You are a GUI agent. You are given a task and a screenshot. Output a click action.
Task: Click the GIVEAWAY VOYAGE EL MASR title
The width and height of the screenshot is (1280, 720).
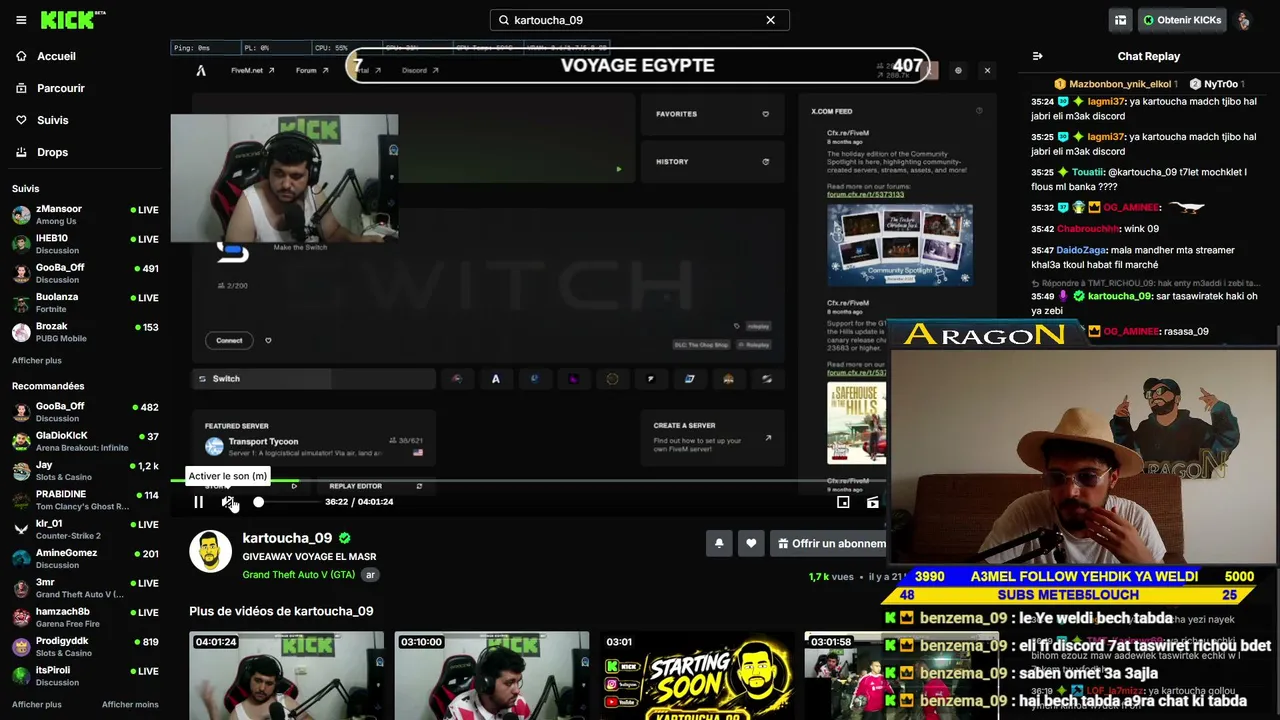coord(309,557)
